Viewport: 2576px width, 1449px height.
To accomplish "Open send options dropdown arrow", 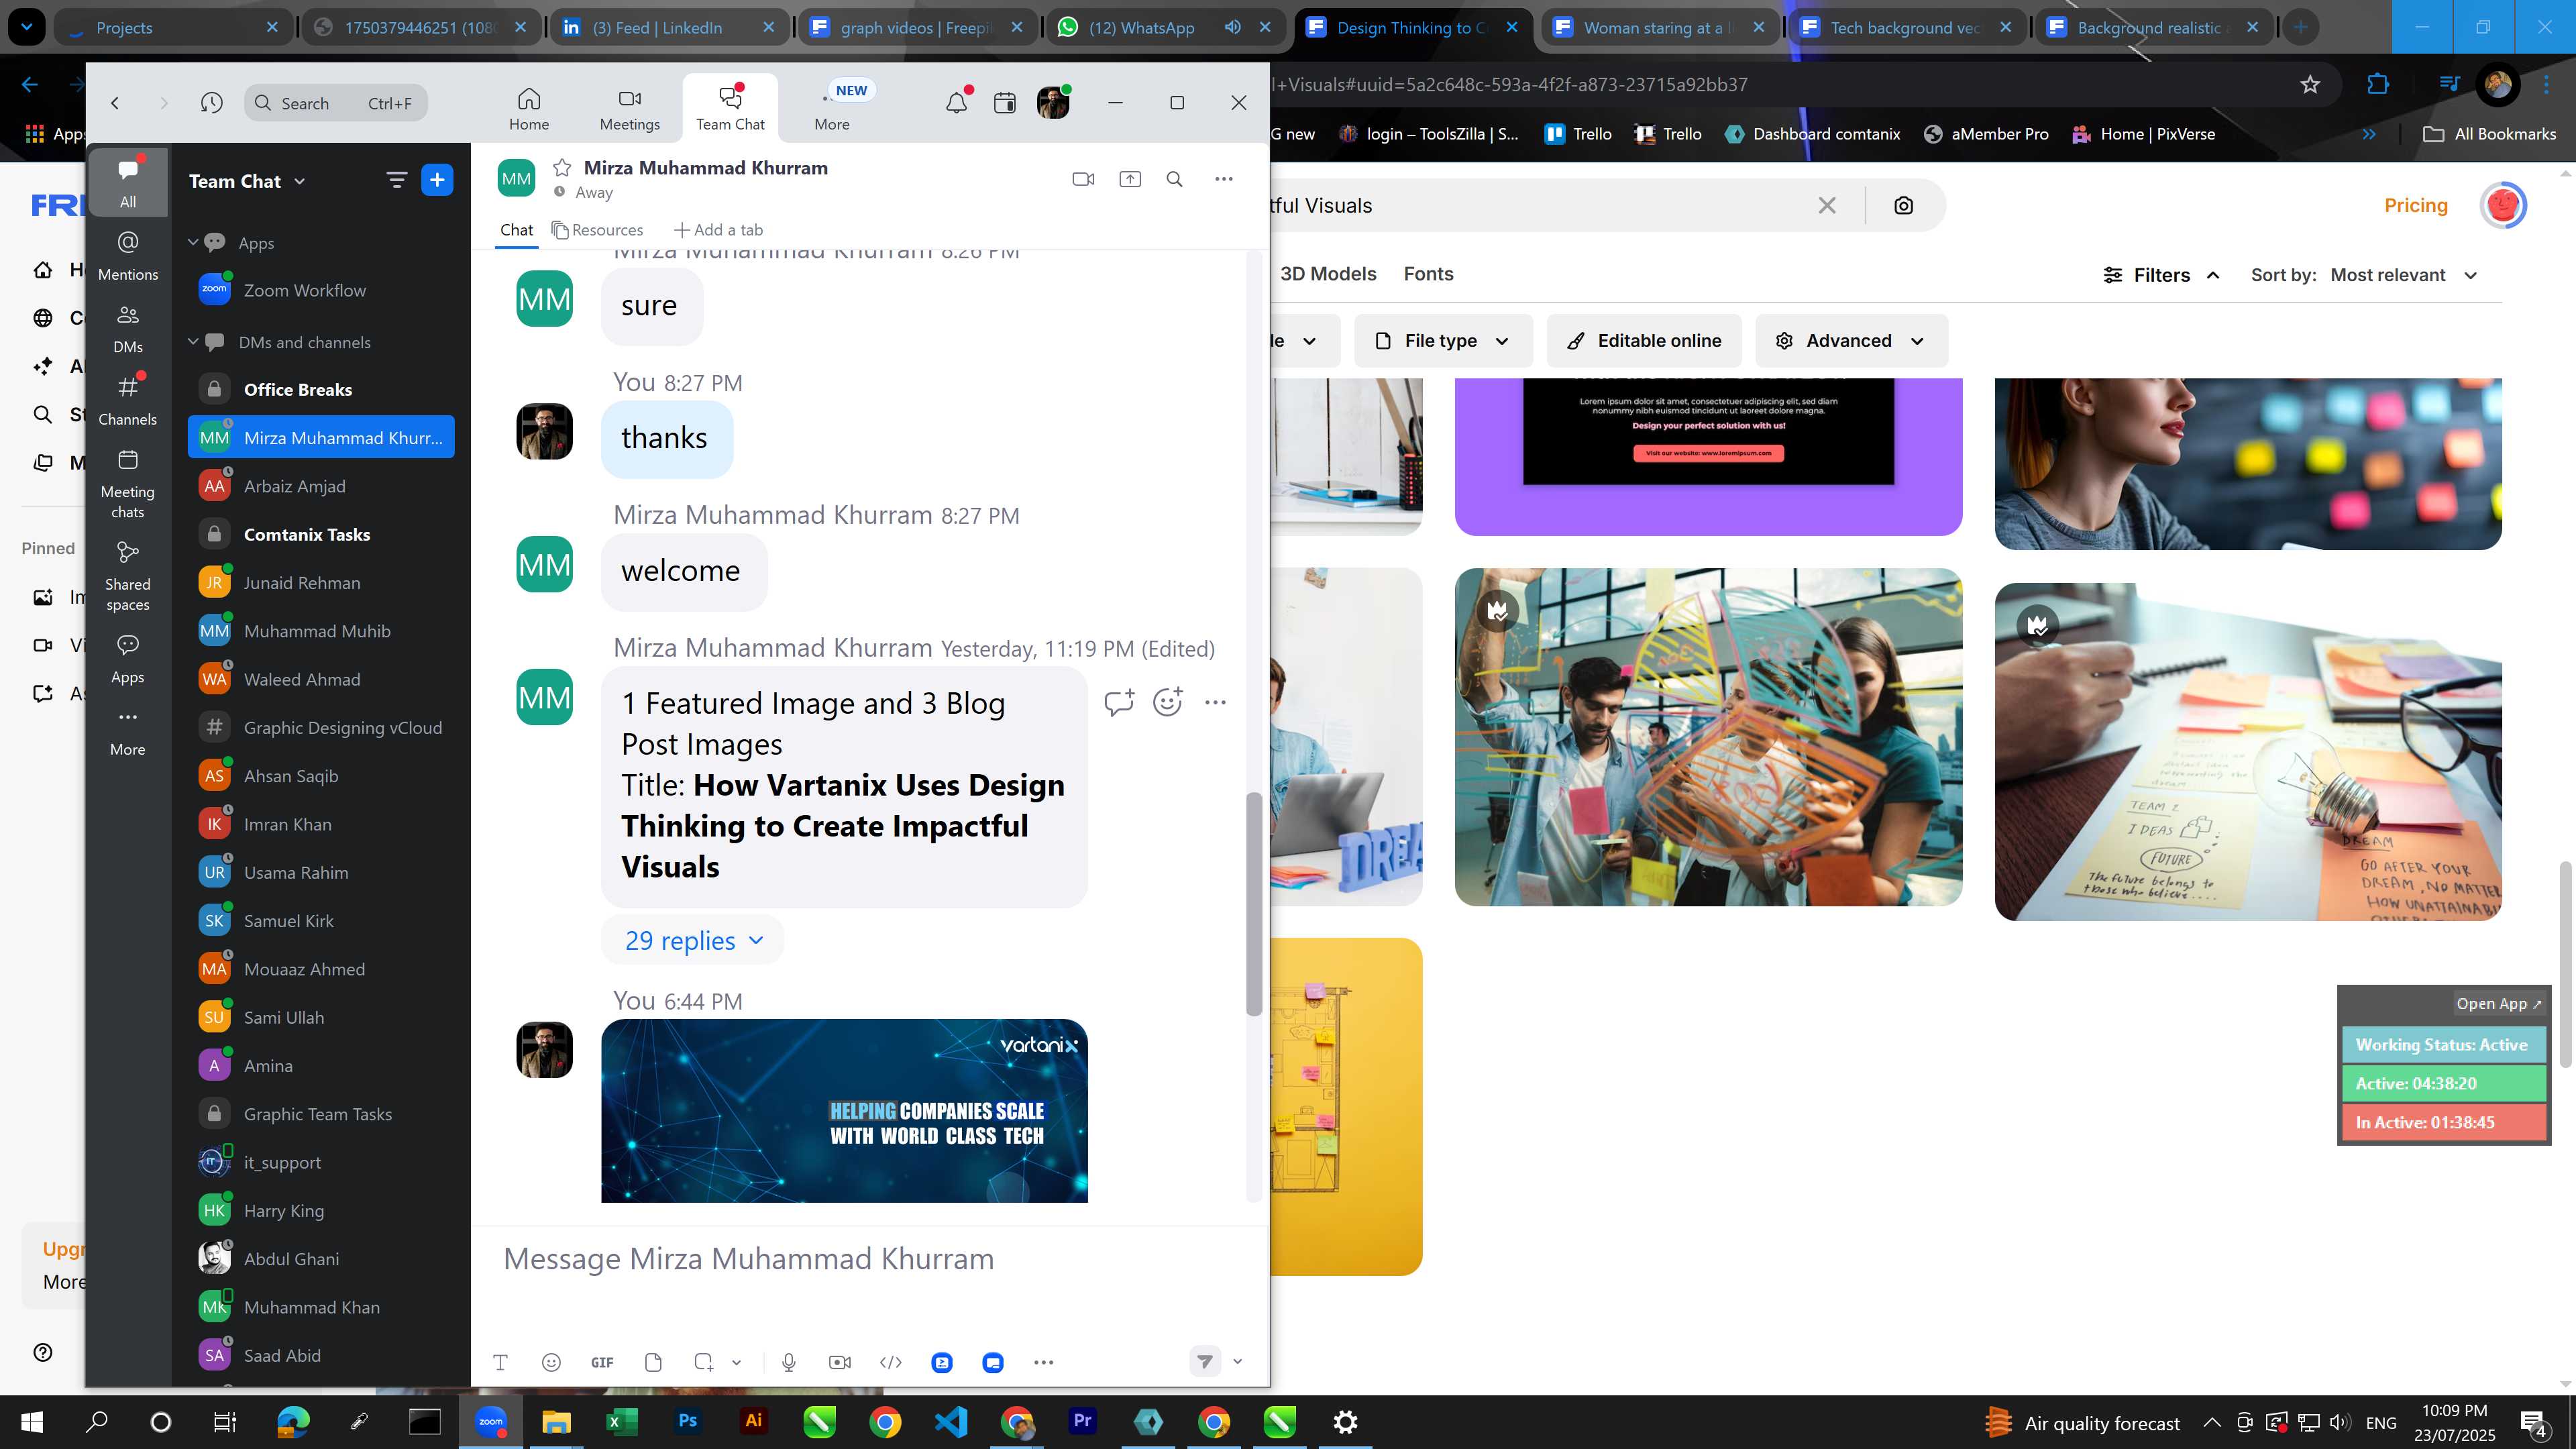I will click(x=1237, y=1361).
